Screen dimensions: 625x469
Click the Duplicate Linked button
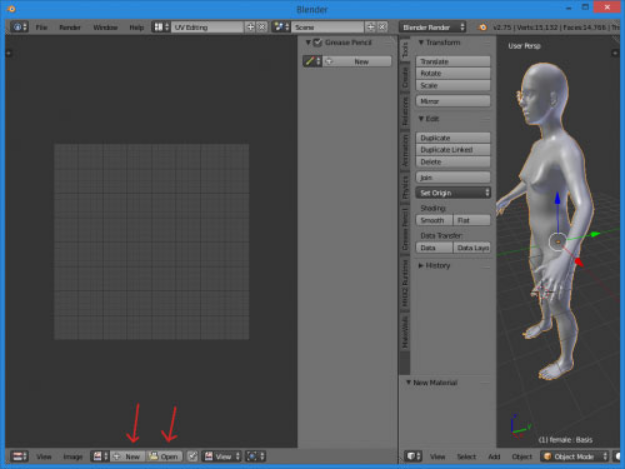[x=453, y=150]
